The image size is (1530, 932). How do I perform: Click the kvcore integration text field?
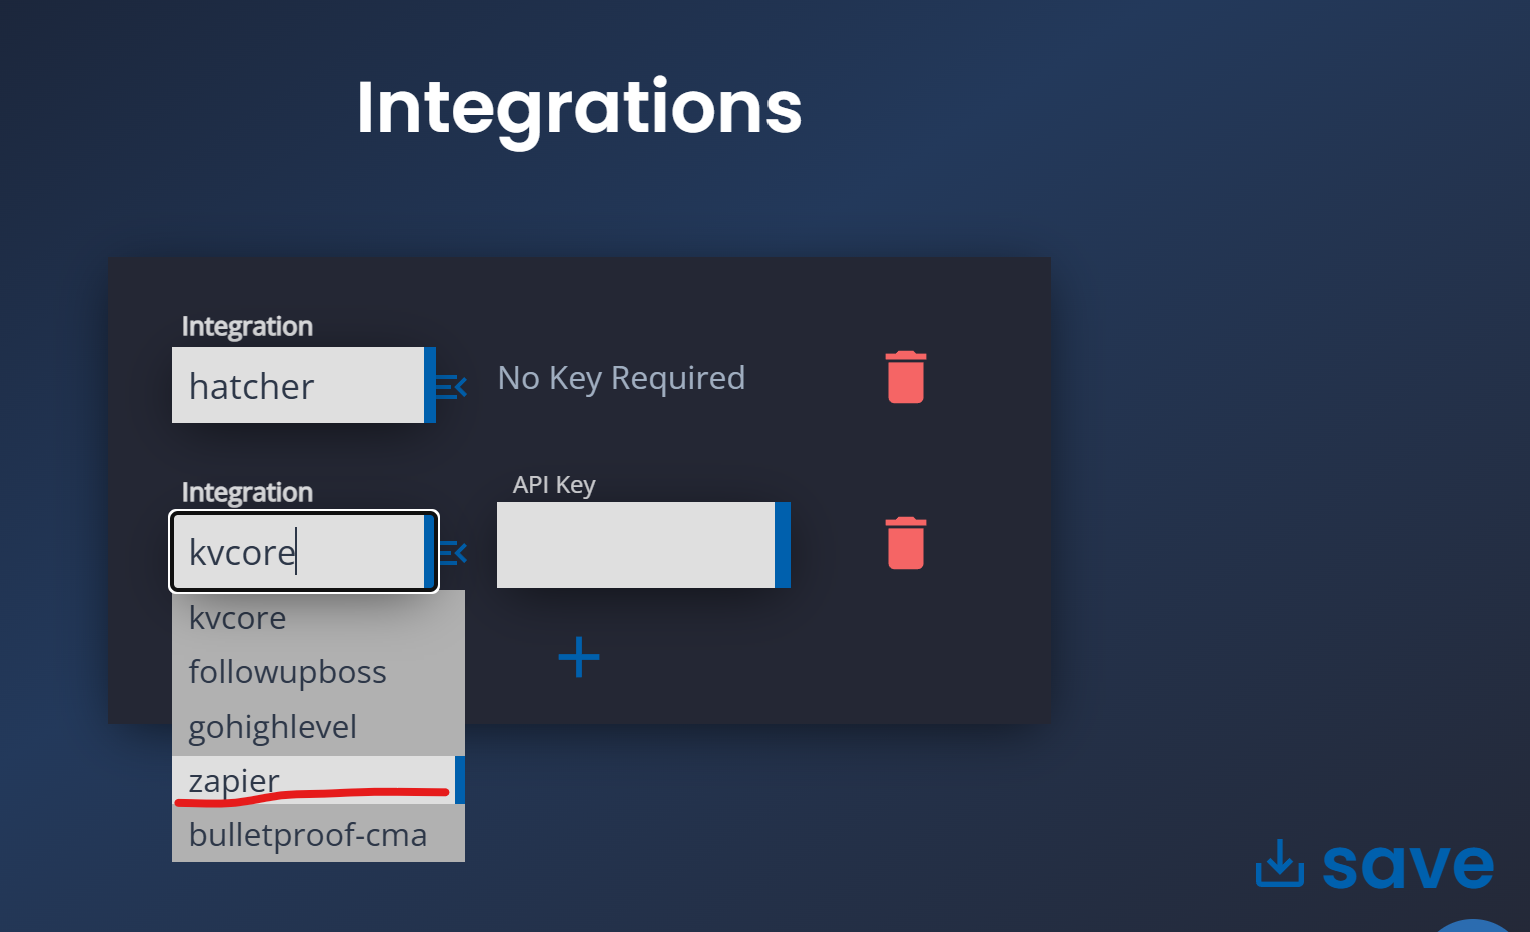(x=300, y=551)
